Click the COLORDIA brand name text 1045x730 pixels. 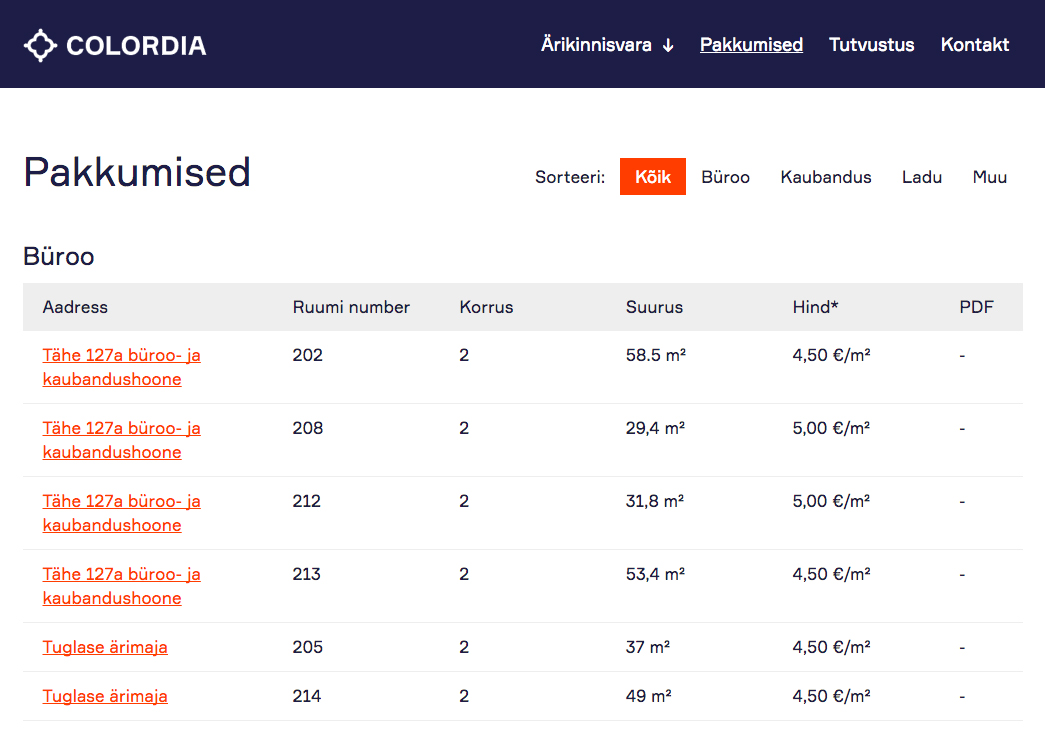tap(136, 45)
